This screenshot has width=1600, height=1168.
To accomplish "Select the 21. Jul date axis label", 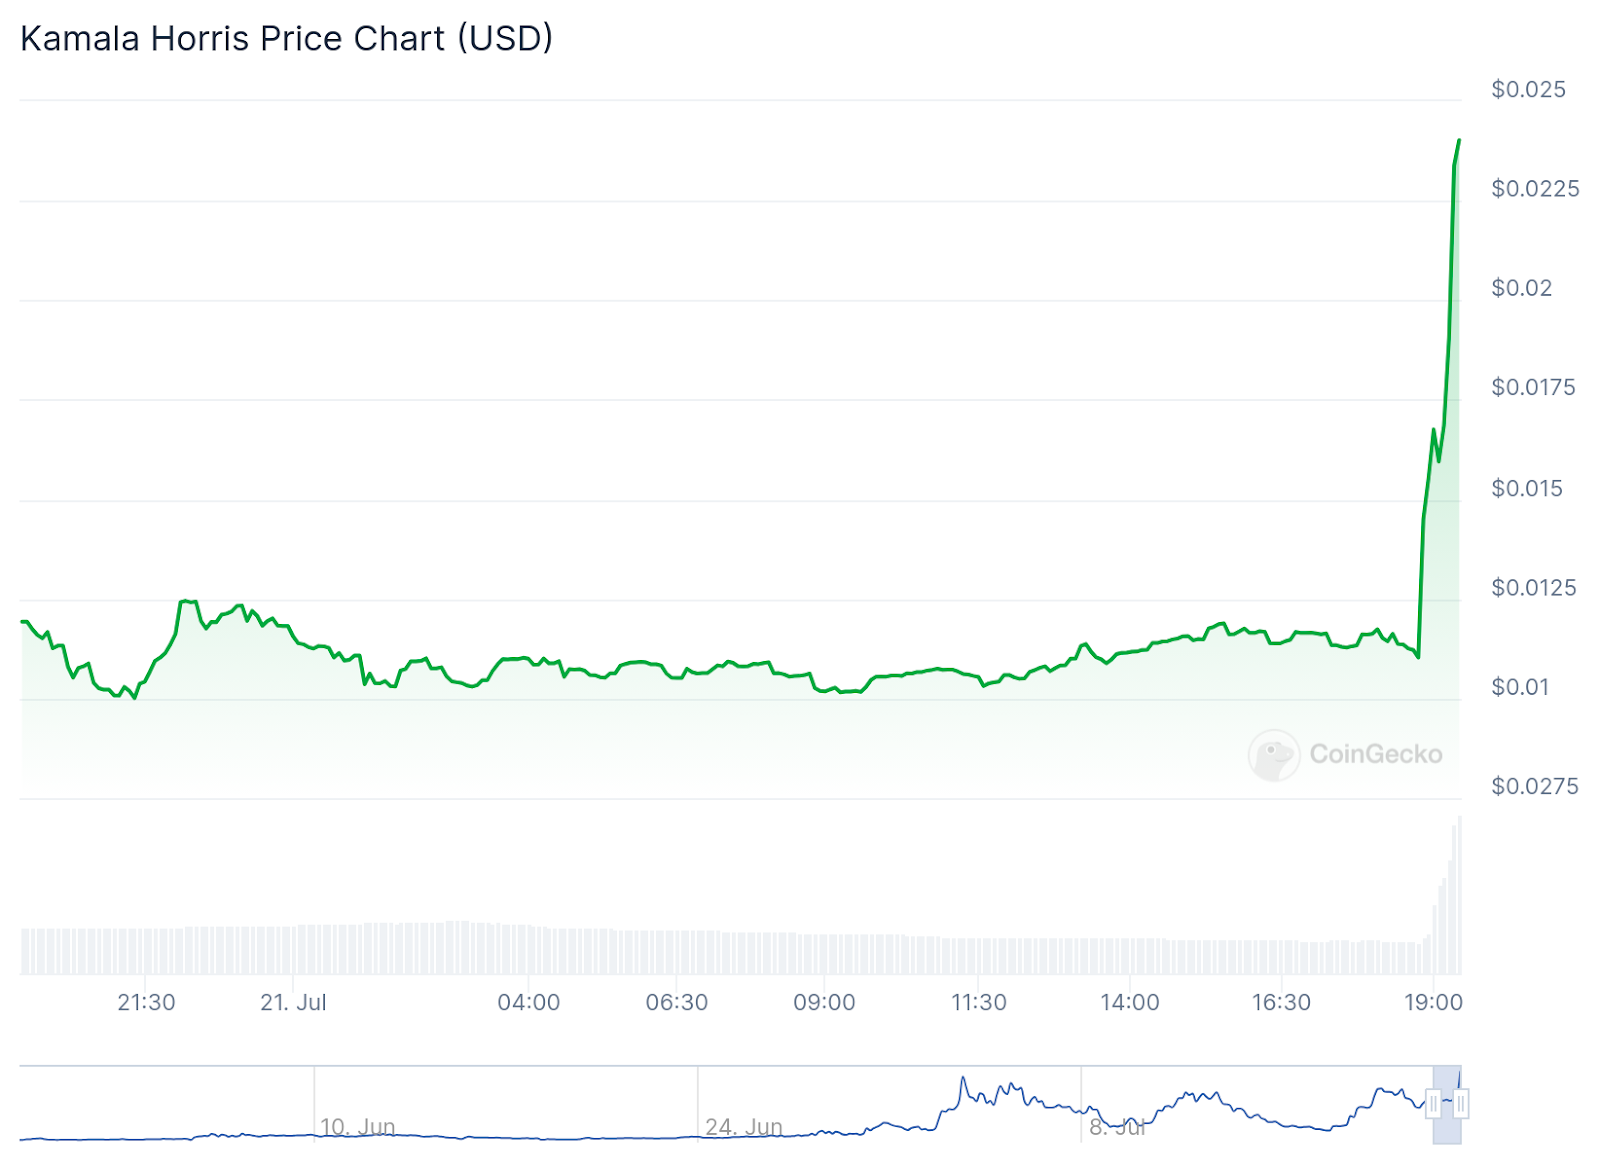I will pos(293,1002).
